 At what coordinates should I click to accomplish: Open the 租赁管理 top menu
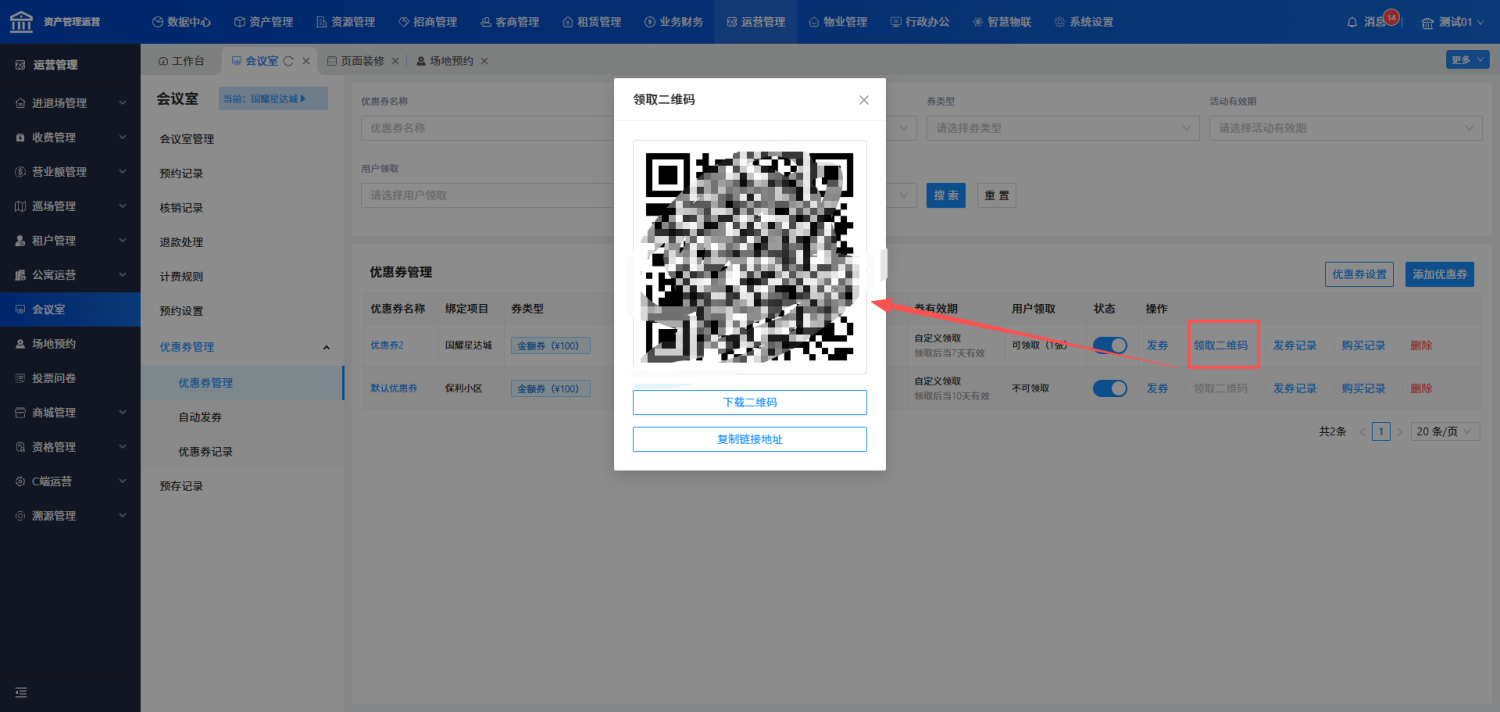pyautogui.click(x=591, y=22)
